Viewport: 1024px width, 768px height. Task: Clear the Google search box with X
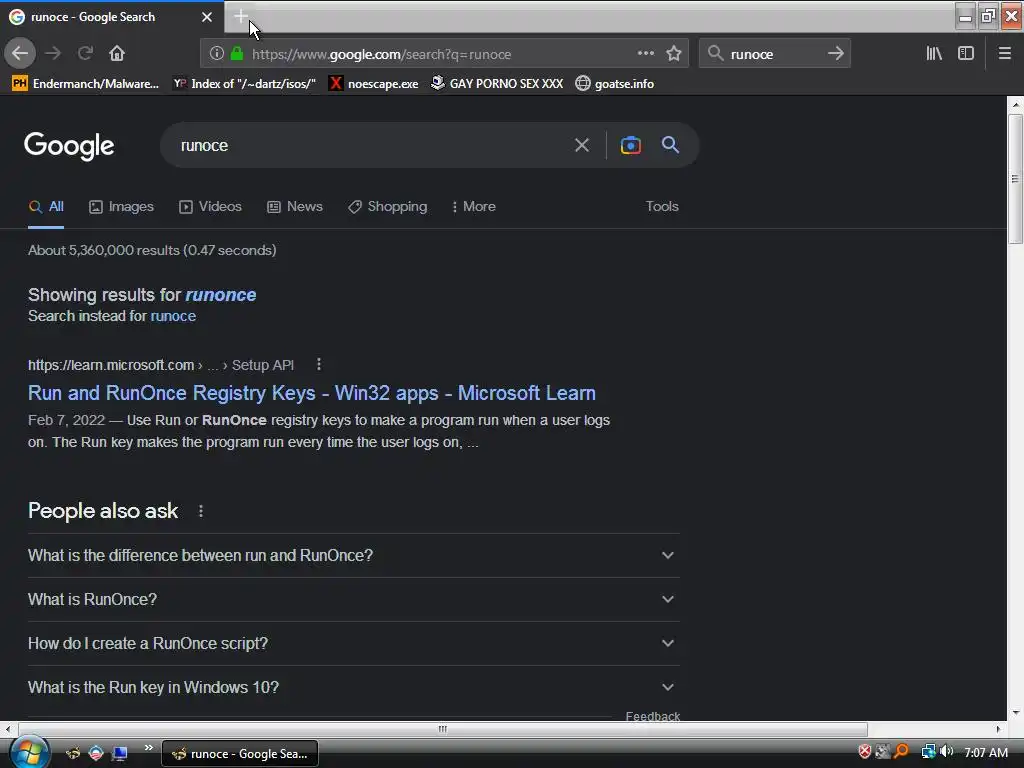(x=581, y=145)
